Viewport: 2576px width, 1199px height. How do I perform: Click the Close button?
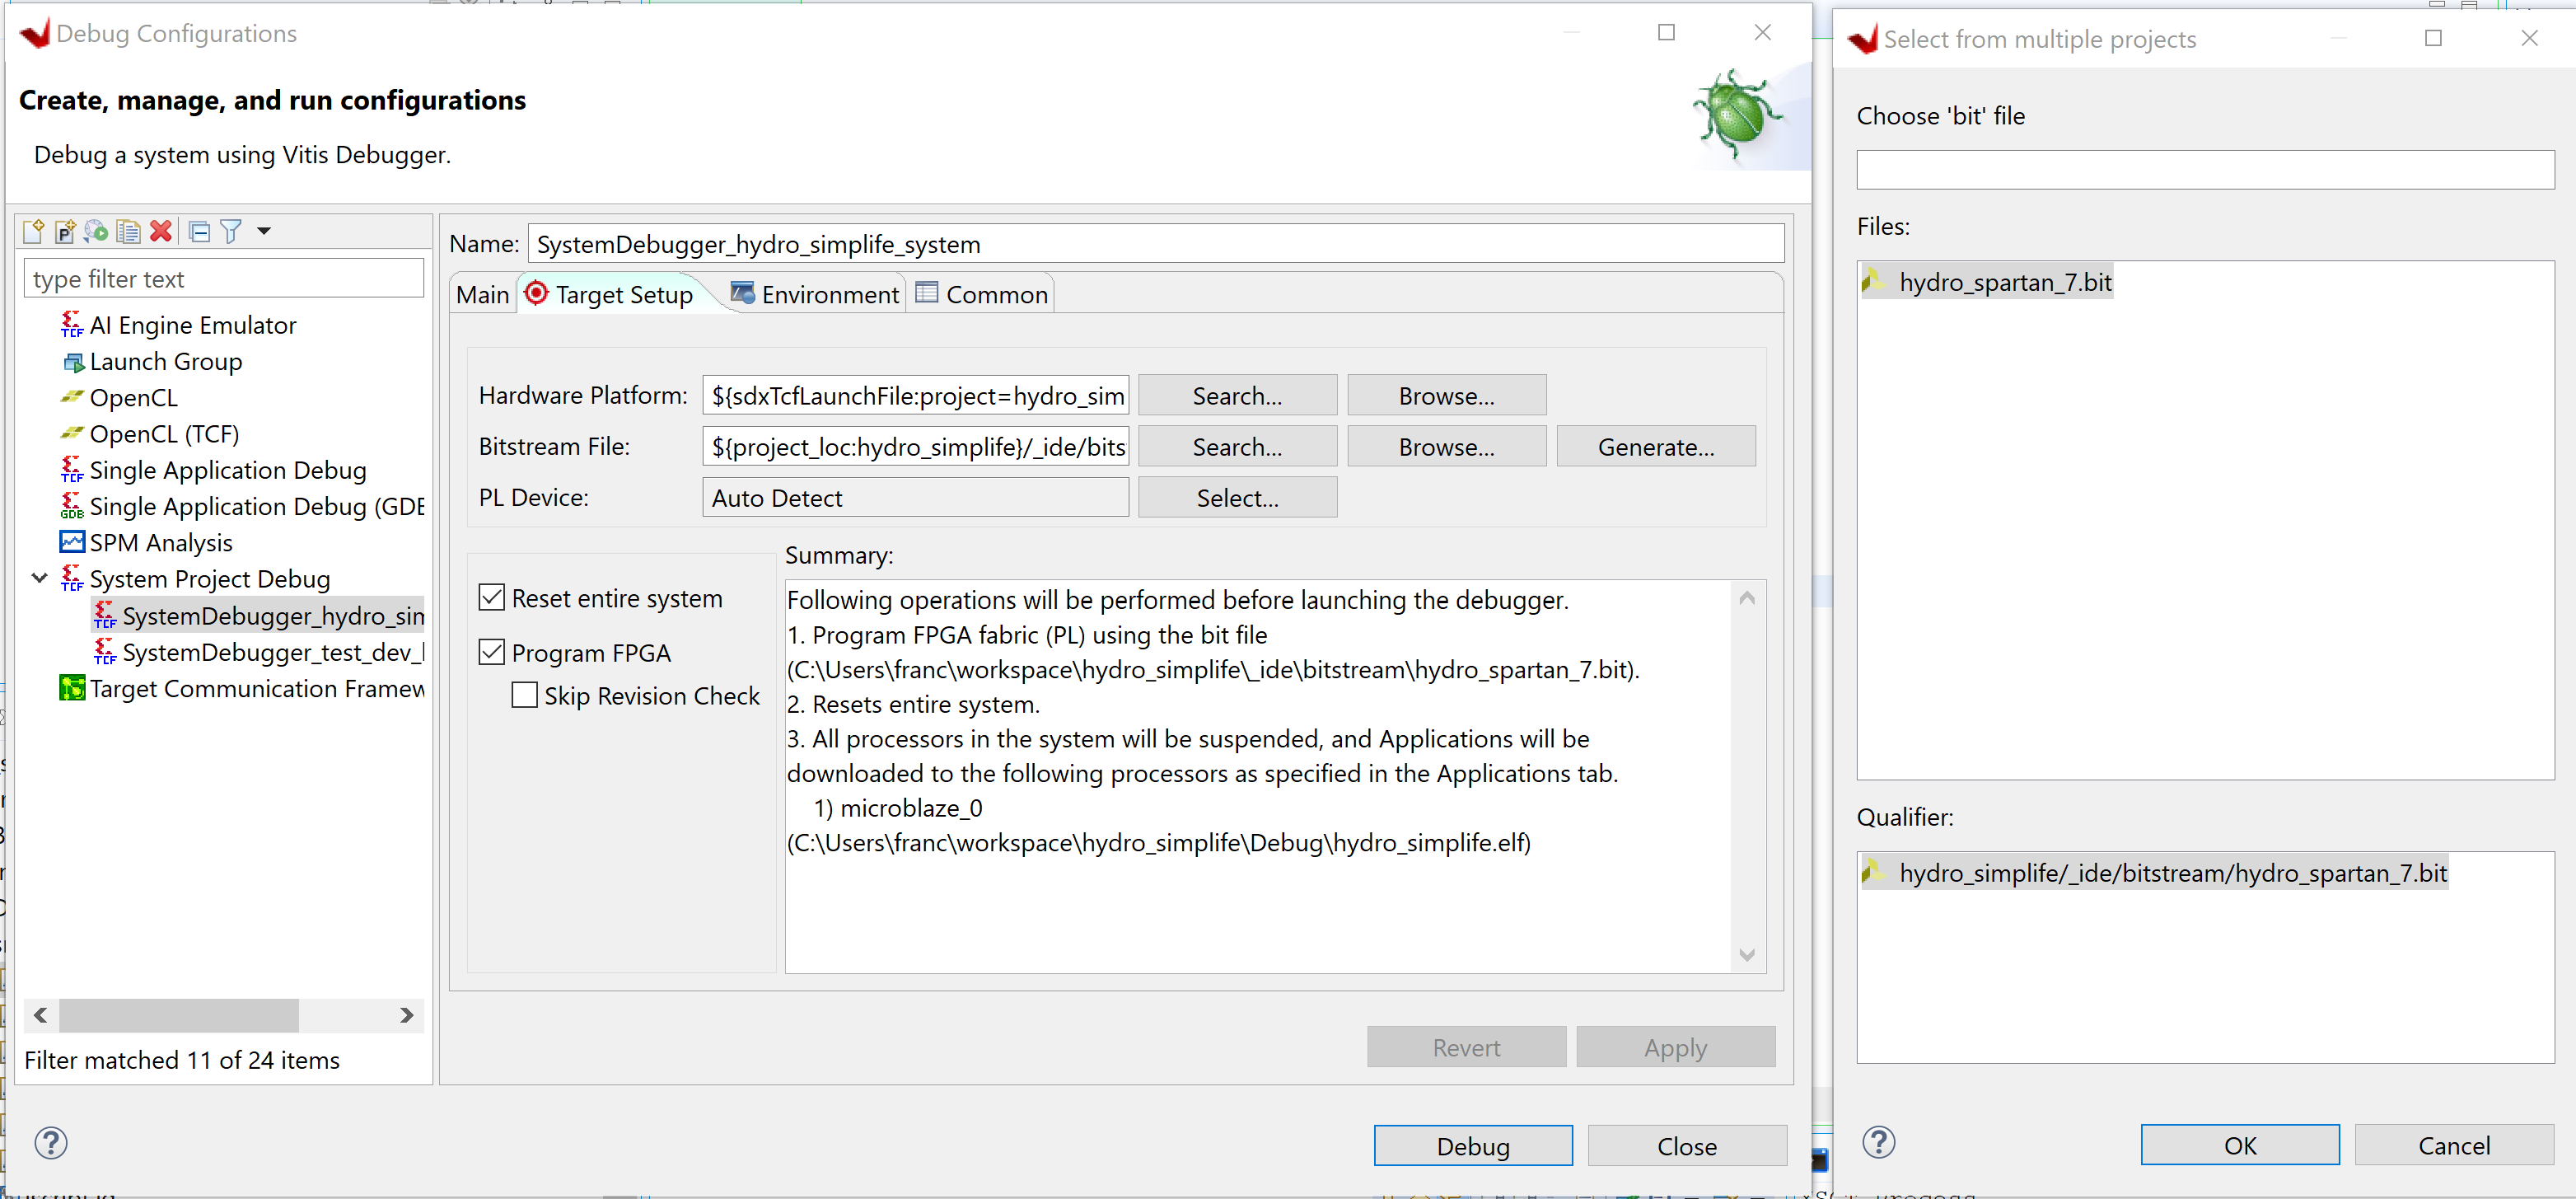(x=1687, y=1145)
